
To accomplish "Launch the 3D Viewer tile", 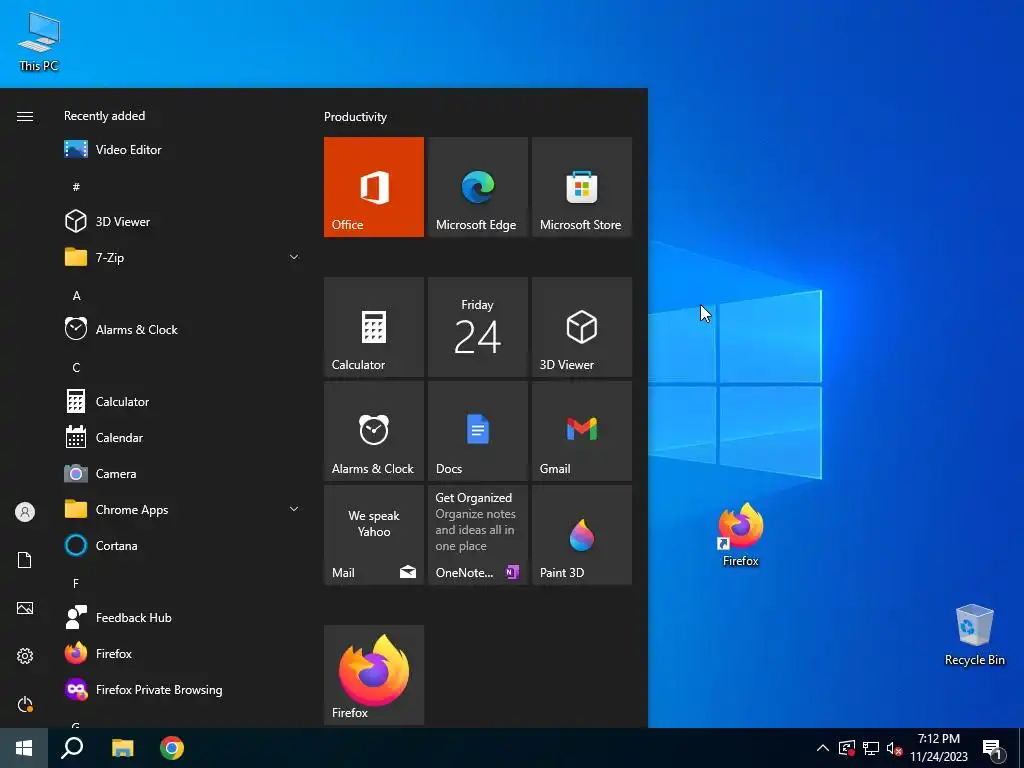I will 582,327.
